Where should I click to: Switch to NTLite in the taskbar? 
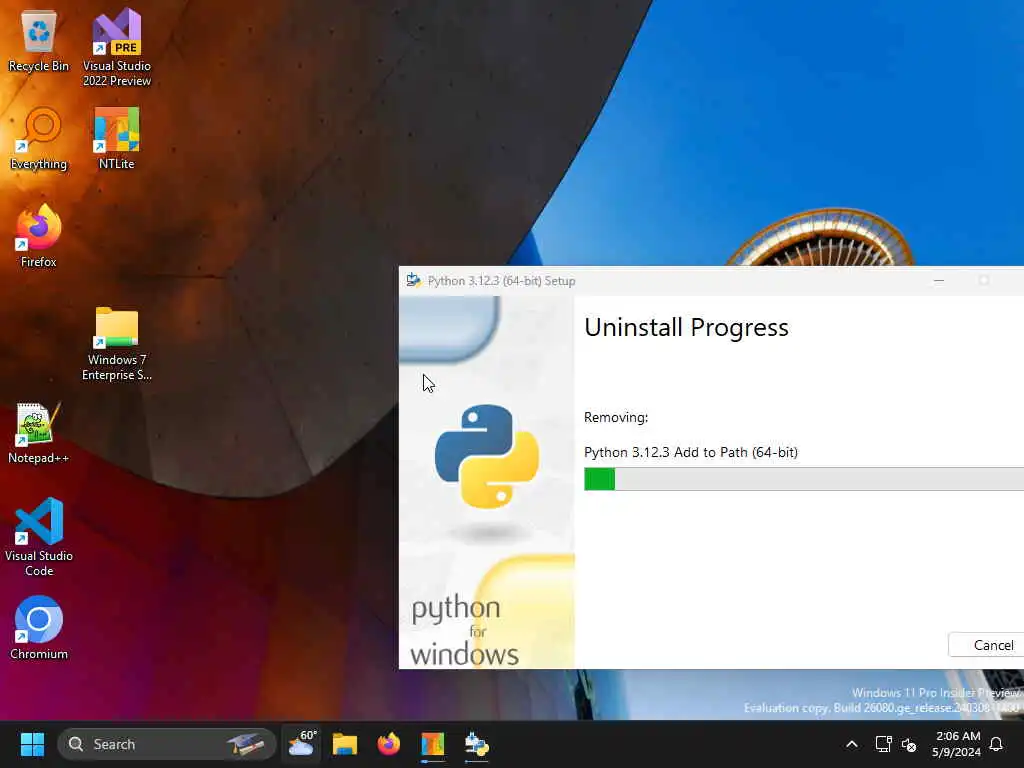432,744
